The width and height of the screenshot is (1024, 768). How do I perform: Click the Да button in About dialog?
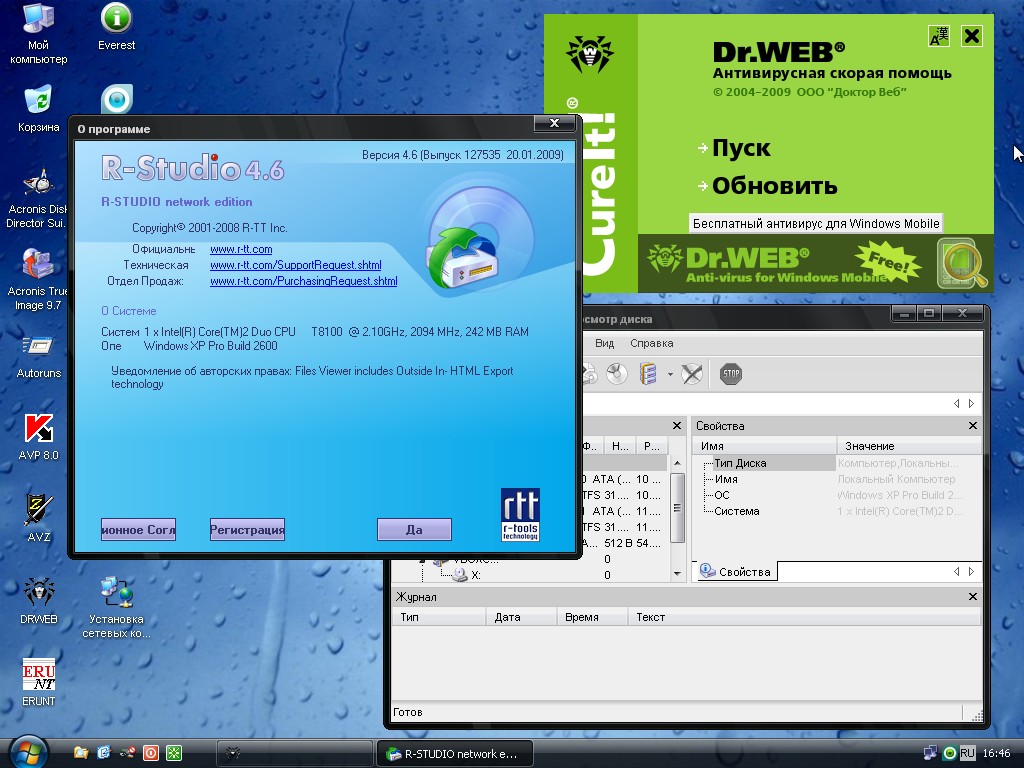coord(414,530)
